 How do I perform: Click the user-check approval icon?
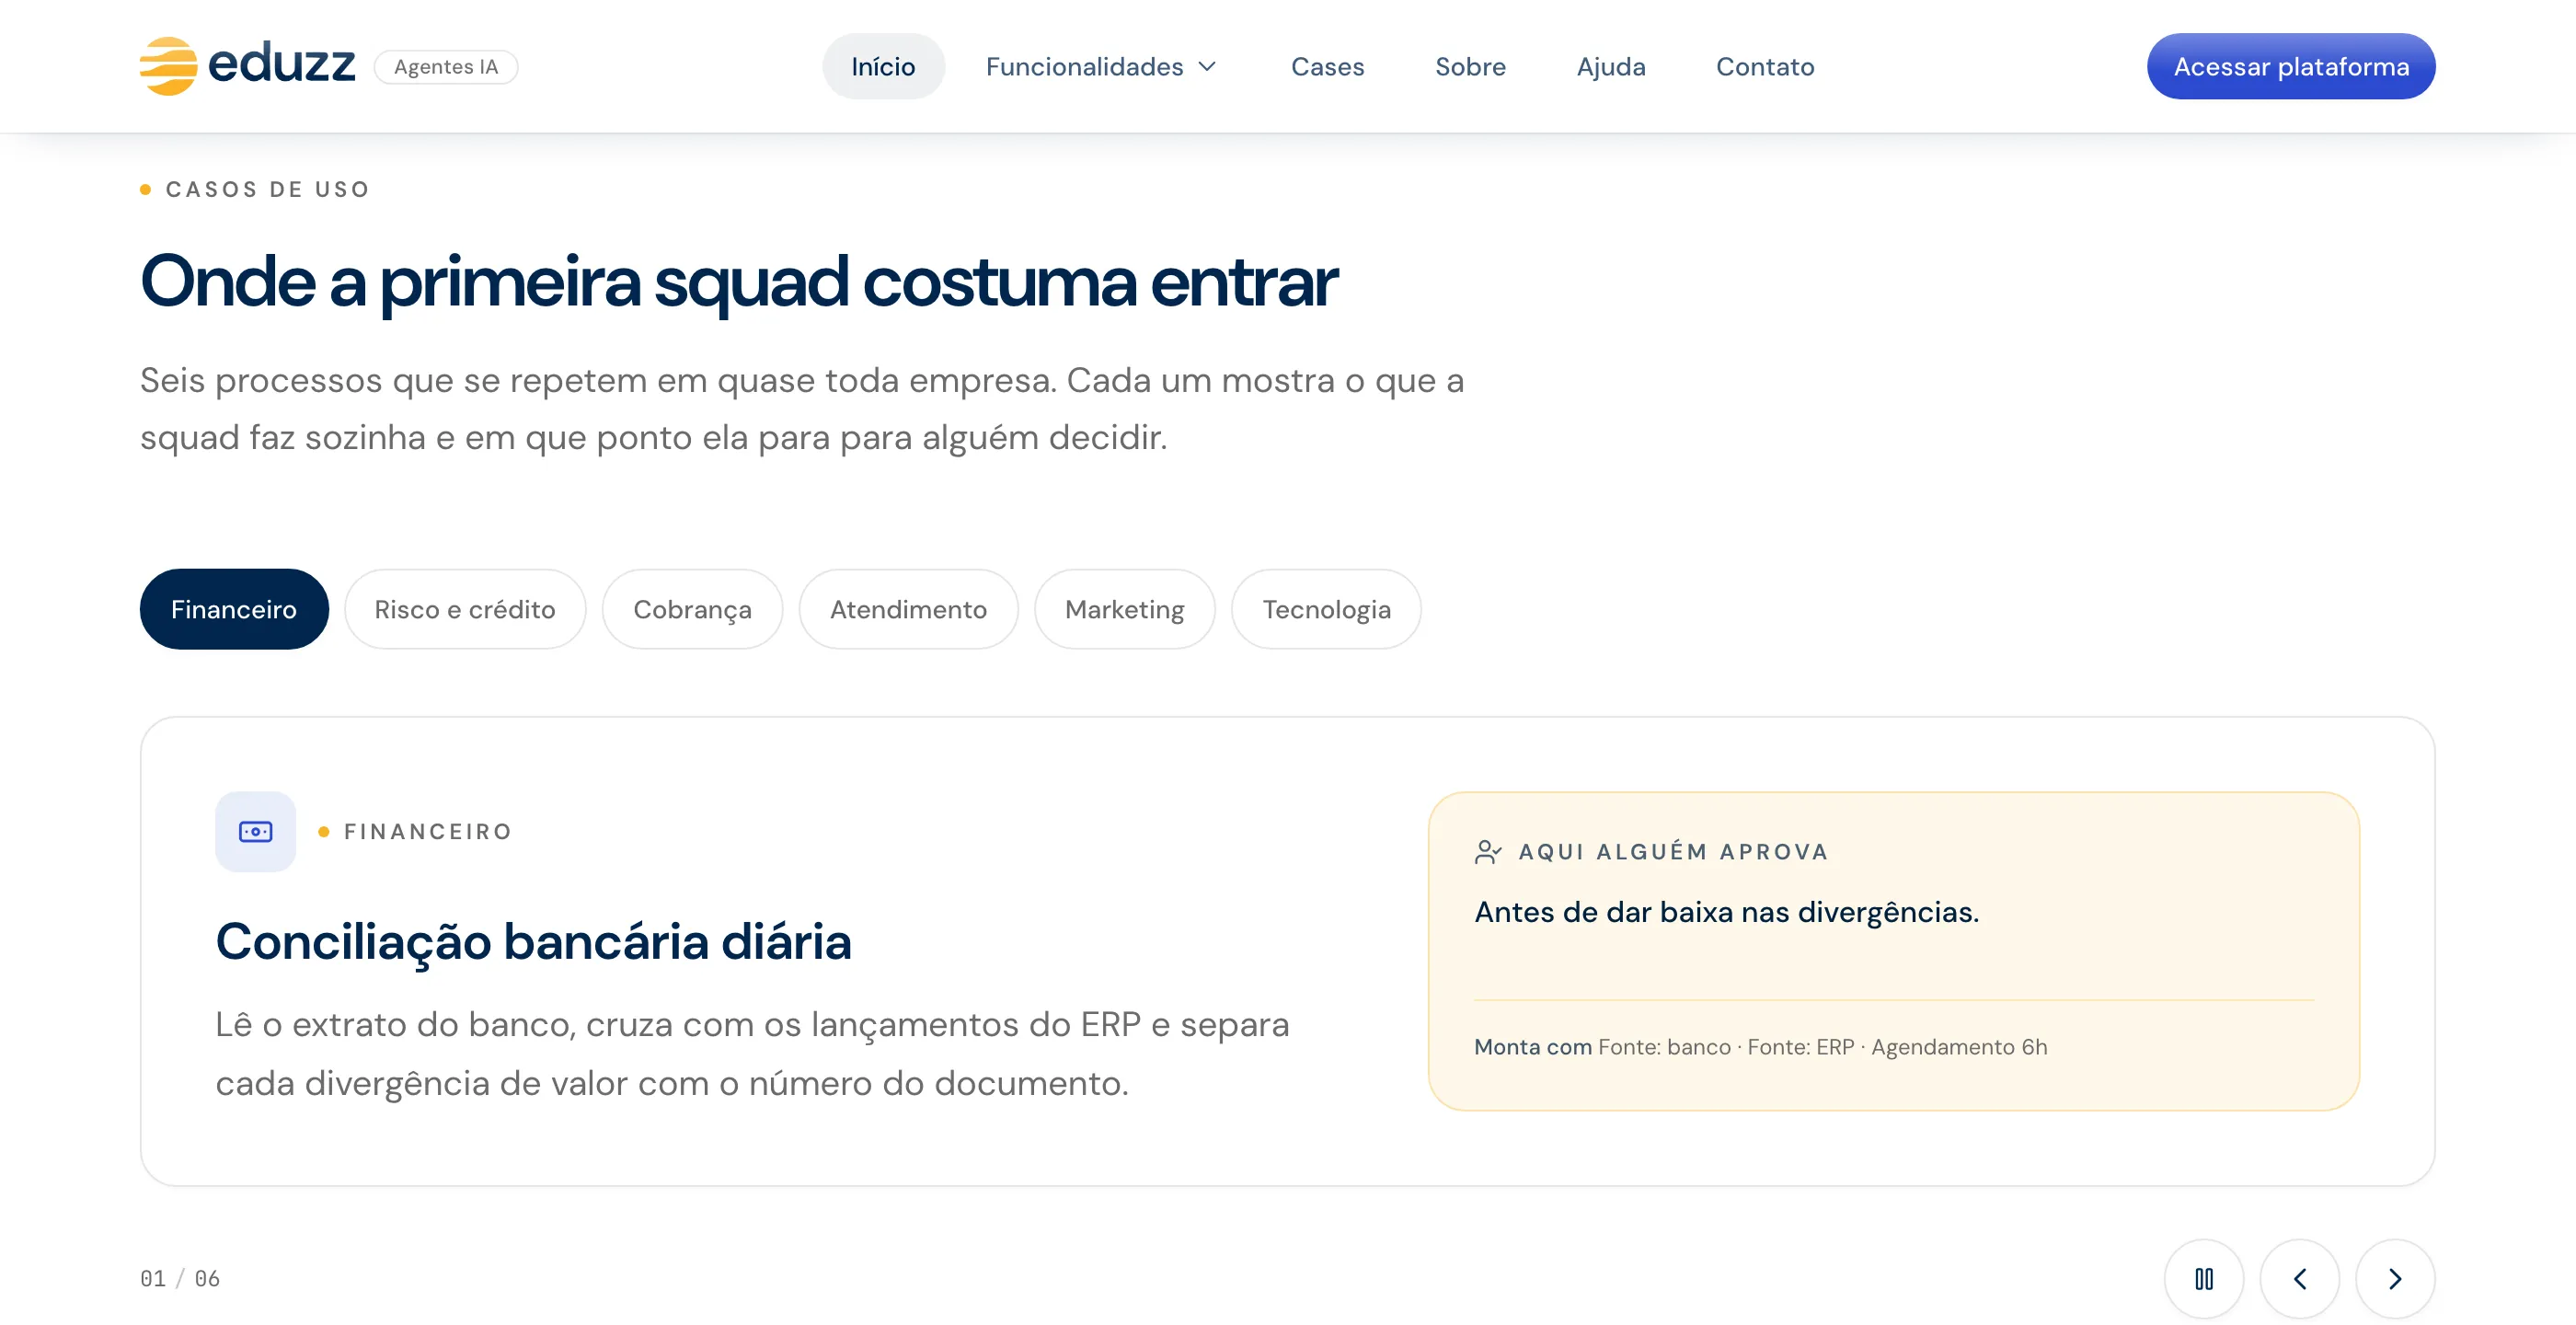pos(1488,852)
